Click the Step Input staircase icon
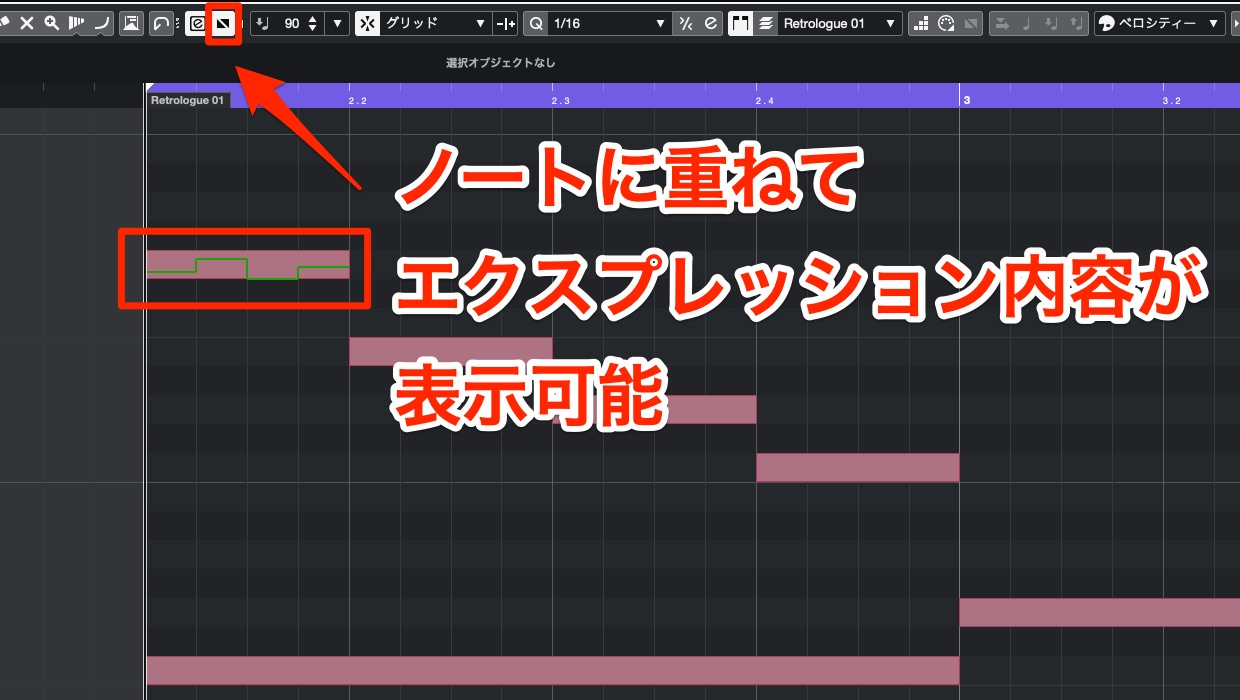The width and height of the screenshot is (1240, 700). click(x=920, y=23)
